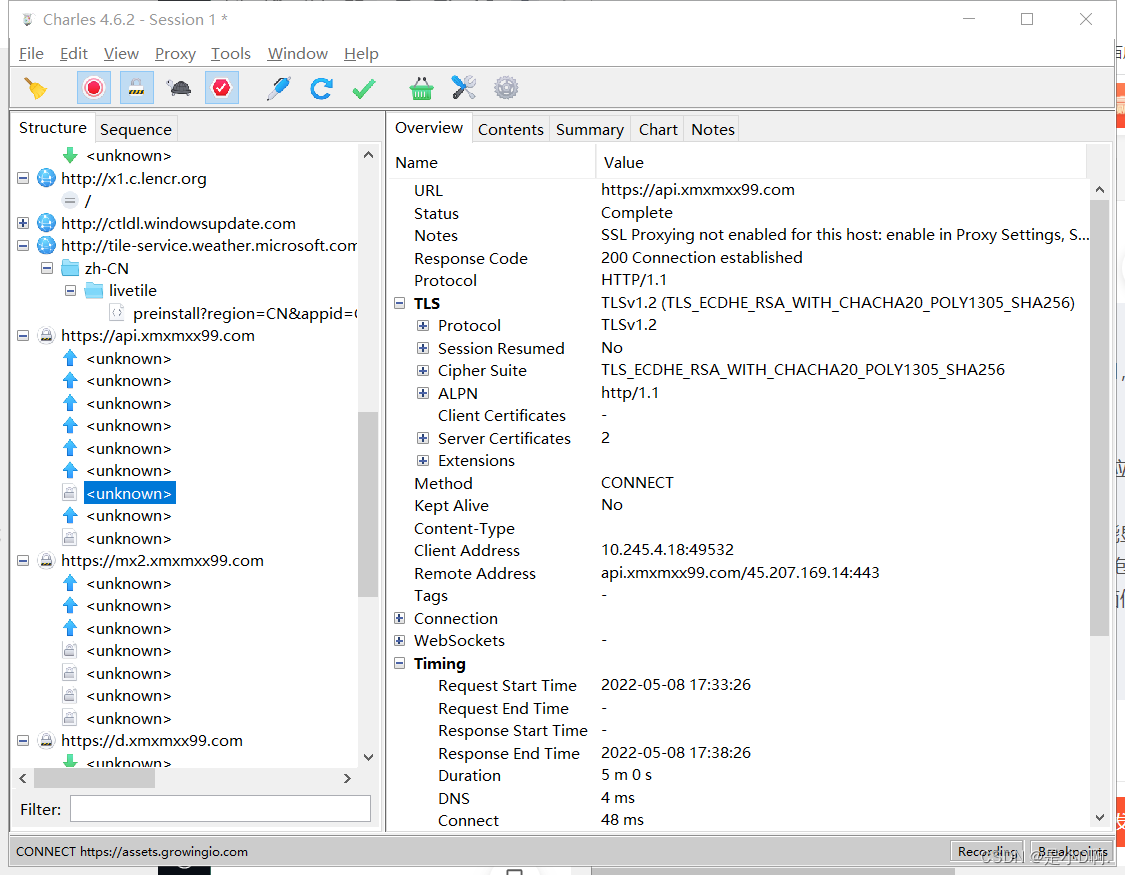Expand the Cipher Suite row
Image resolution: width=1125 pixels, height=875 pixels.
[423, 371]
